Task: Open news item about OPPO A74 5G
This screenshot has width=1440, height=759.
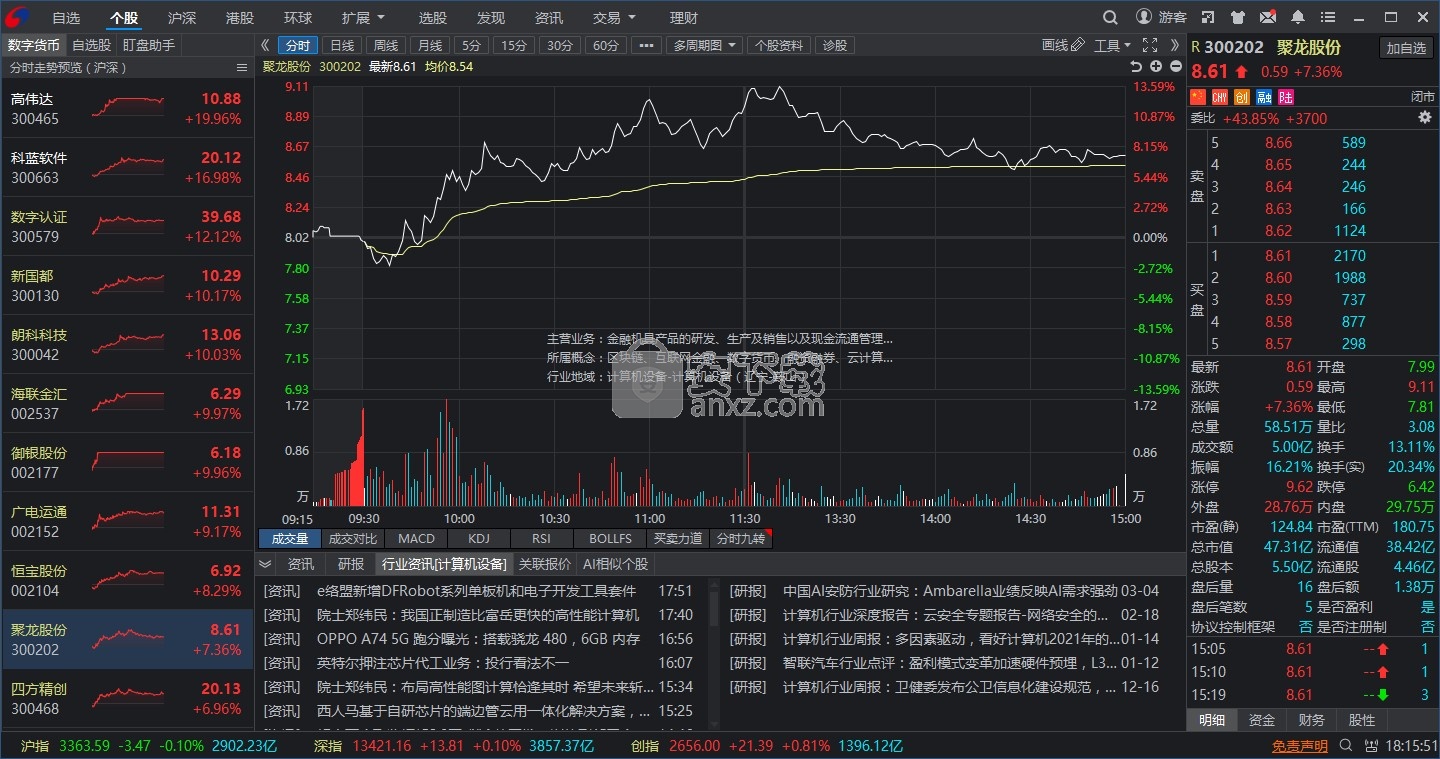Action: (479, 639)
